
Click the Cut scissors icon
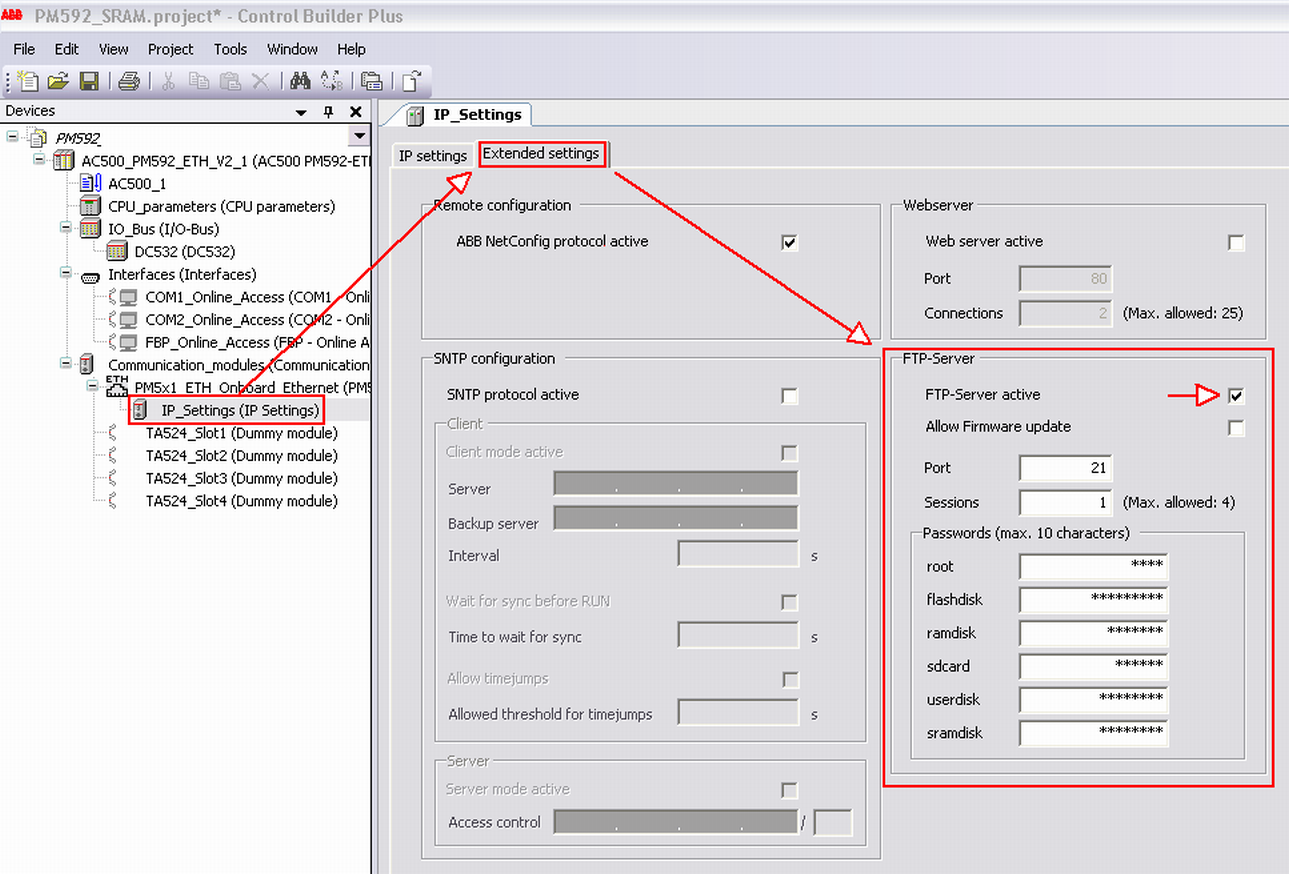tap(169, 81)
